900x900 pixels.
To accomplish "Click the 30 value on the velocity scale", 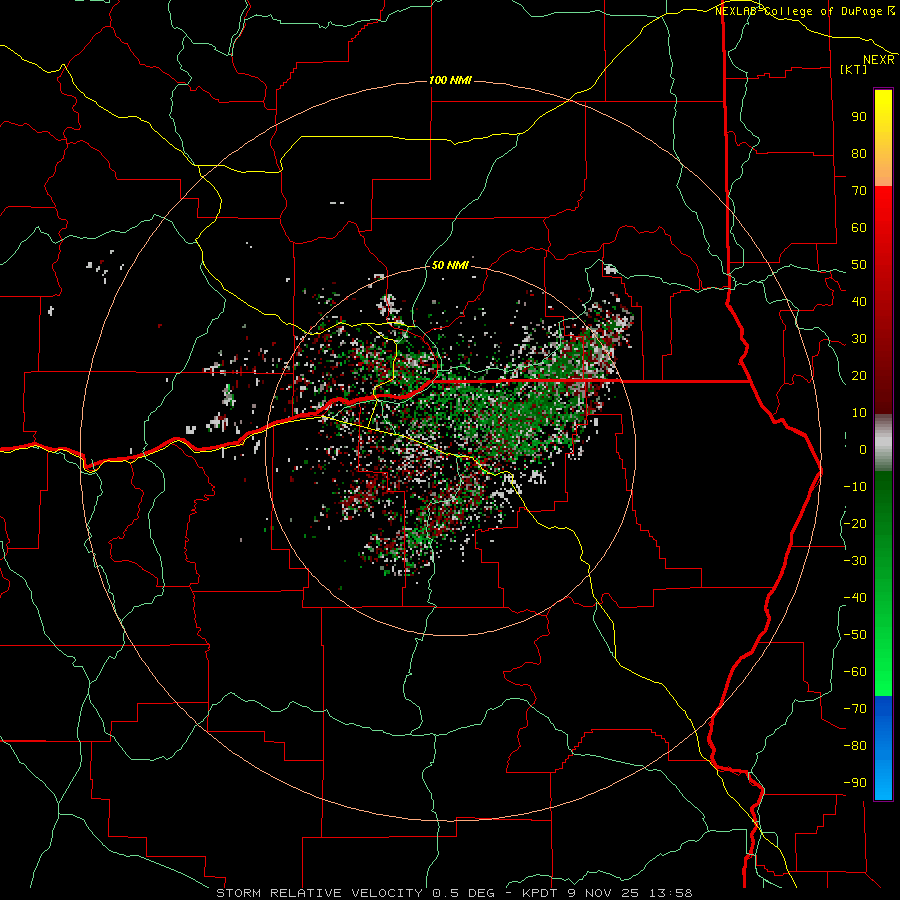I will (859, 339).
